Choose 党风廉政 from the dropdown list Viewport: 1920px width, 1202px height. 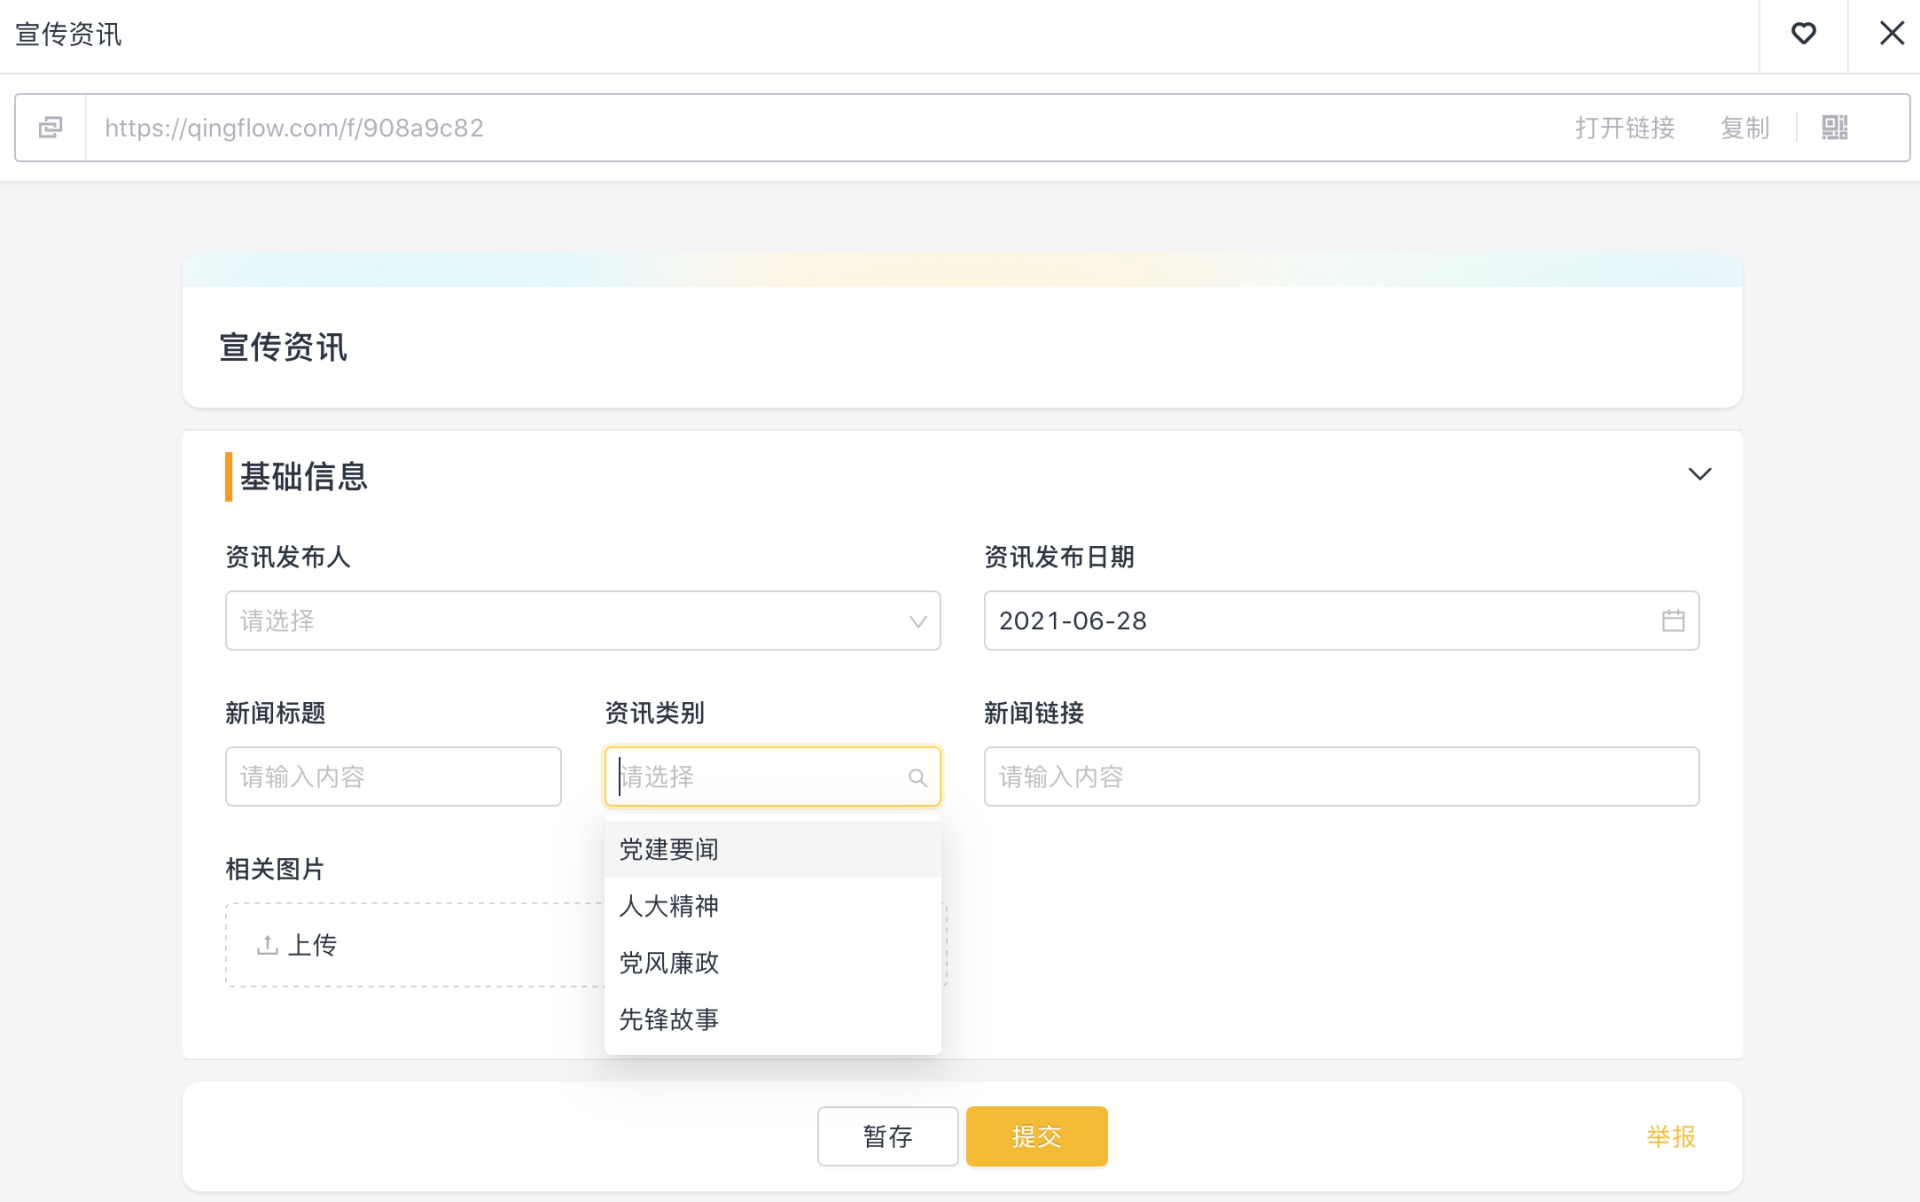pos(772,962)
